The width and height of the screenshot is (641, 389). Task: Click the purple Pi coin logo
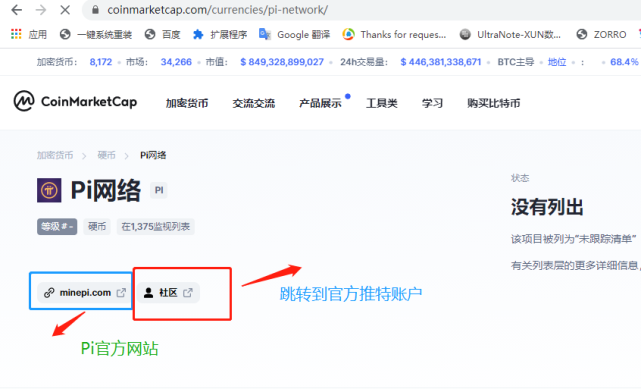(49, 190)
